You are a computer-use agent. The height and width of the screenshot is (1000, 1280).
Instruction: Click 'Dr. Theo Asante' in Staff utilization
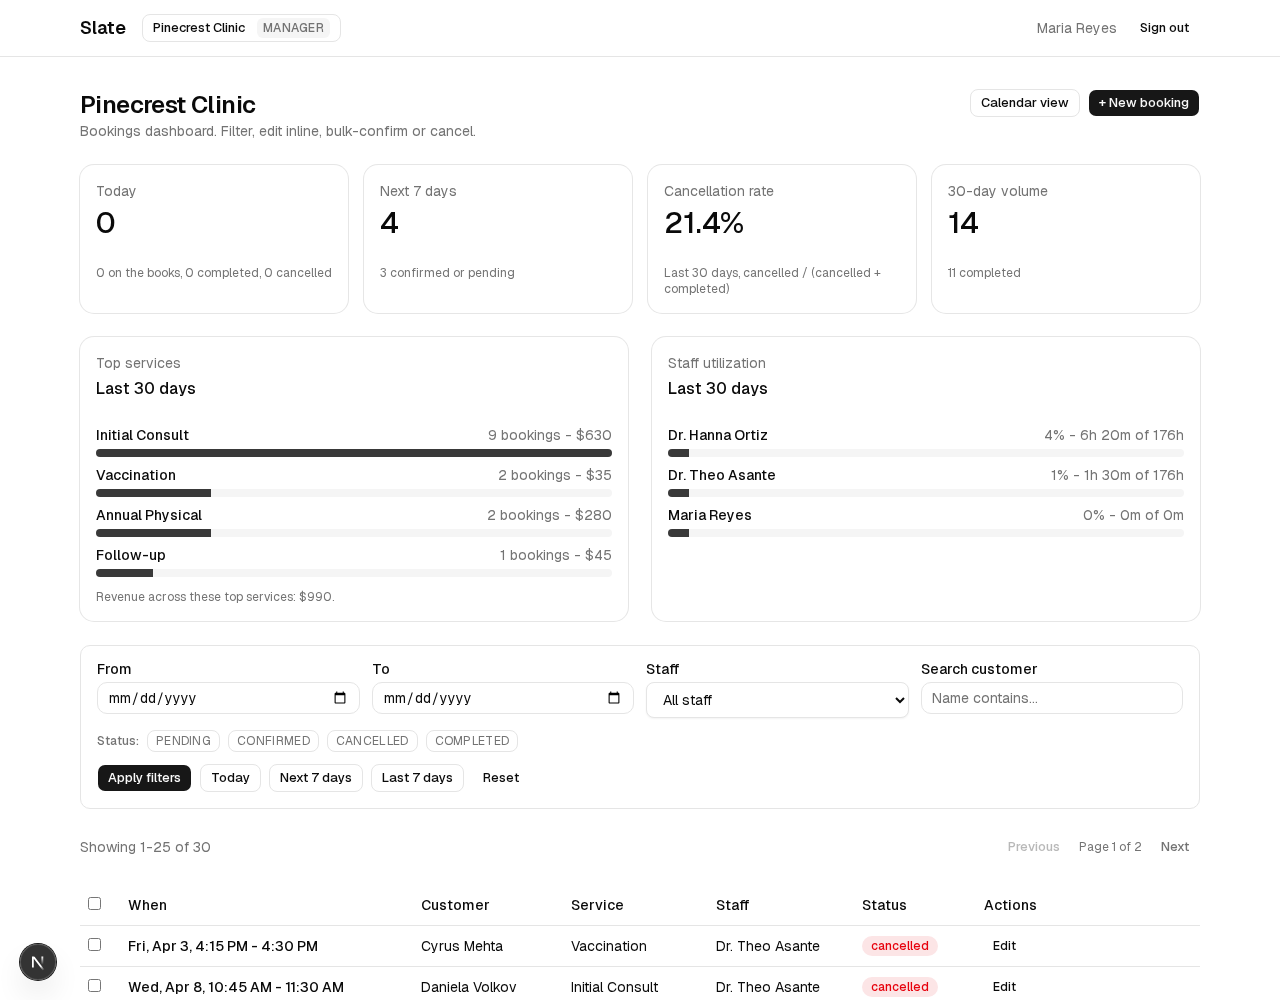point(722,475)
